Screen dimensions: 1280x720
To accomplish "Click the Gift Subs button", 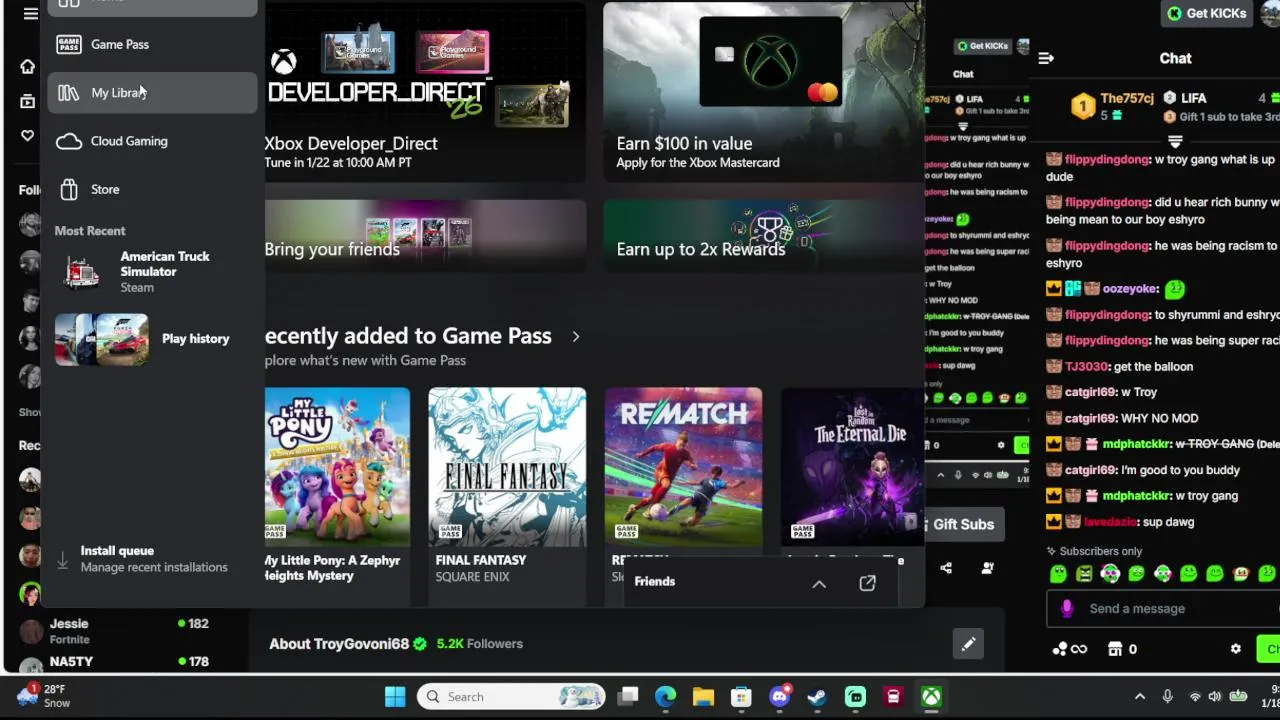I will pos(963,524).
